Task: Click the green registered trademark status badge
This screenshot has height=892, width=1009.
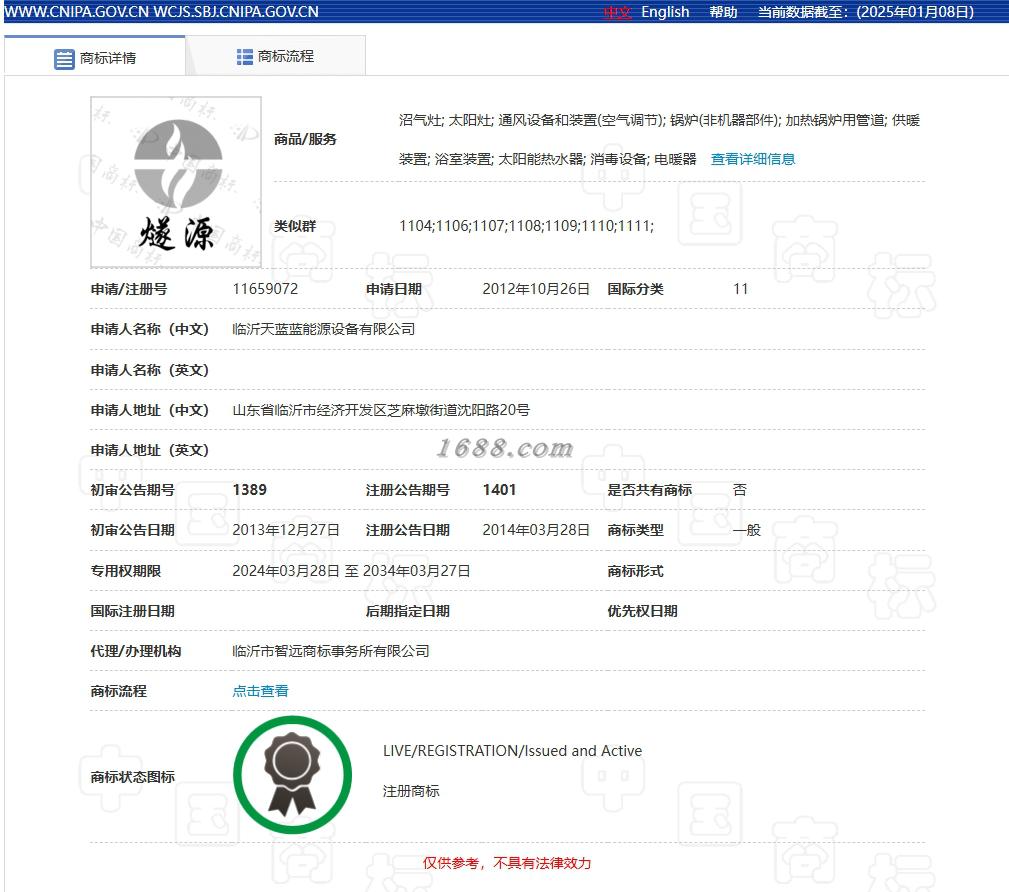Action: [x=292, y=774]
